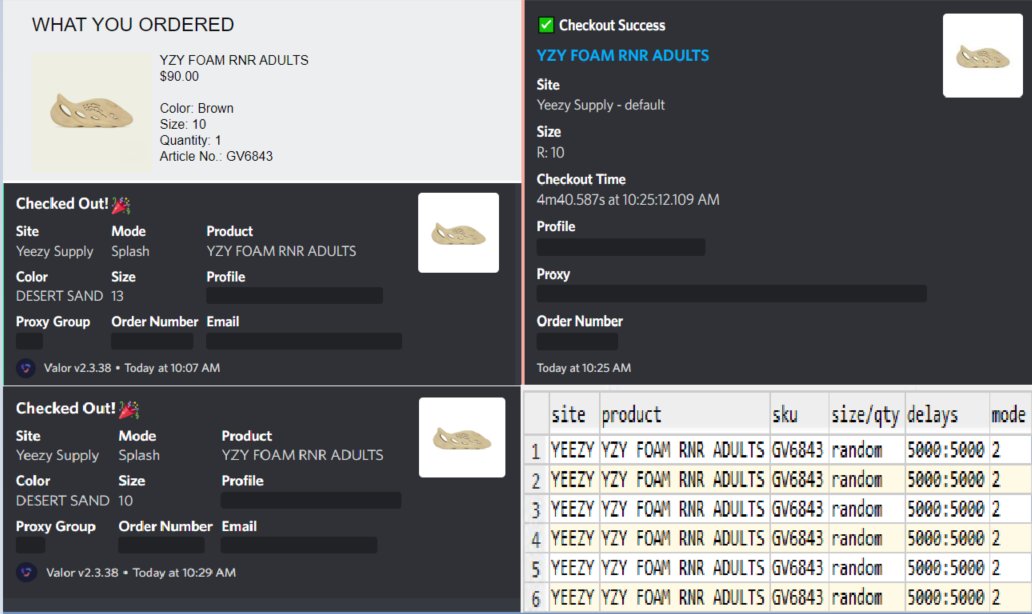This screenshot has height=614, width=1032.
Task: Select row number 5 in the task table
Action: tap(536, 568)
